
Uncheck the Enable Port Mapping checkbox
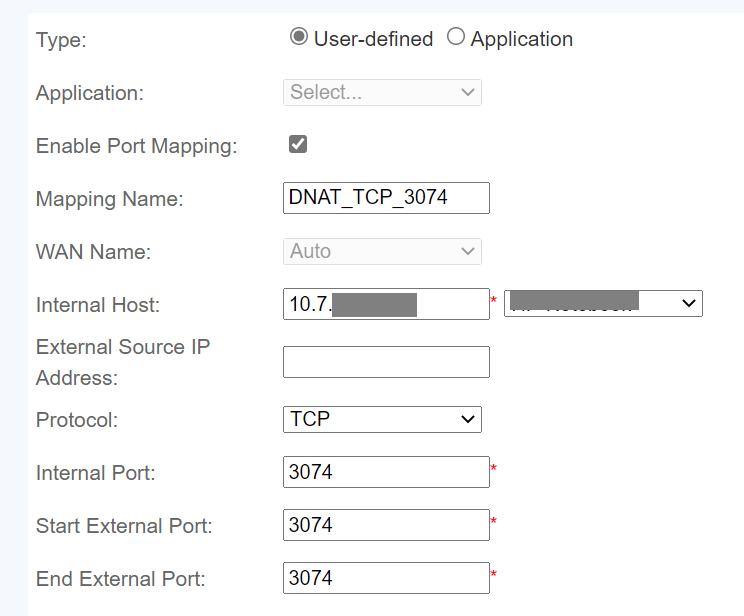[298, 144]
